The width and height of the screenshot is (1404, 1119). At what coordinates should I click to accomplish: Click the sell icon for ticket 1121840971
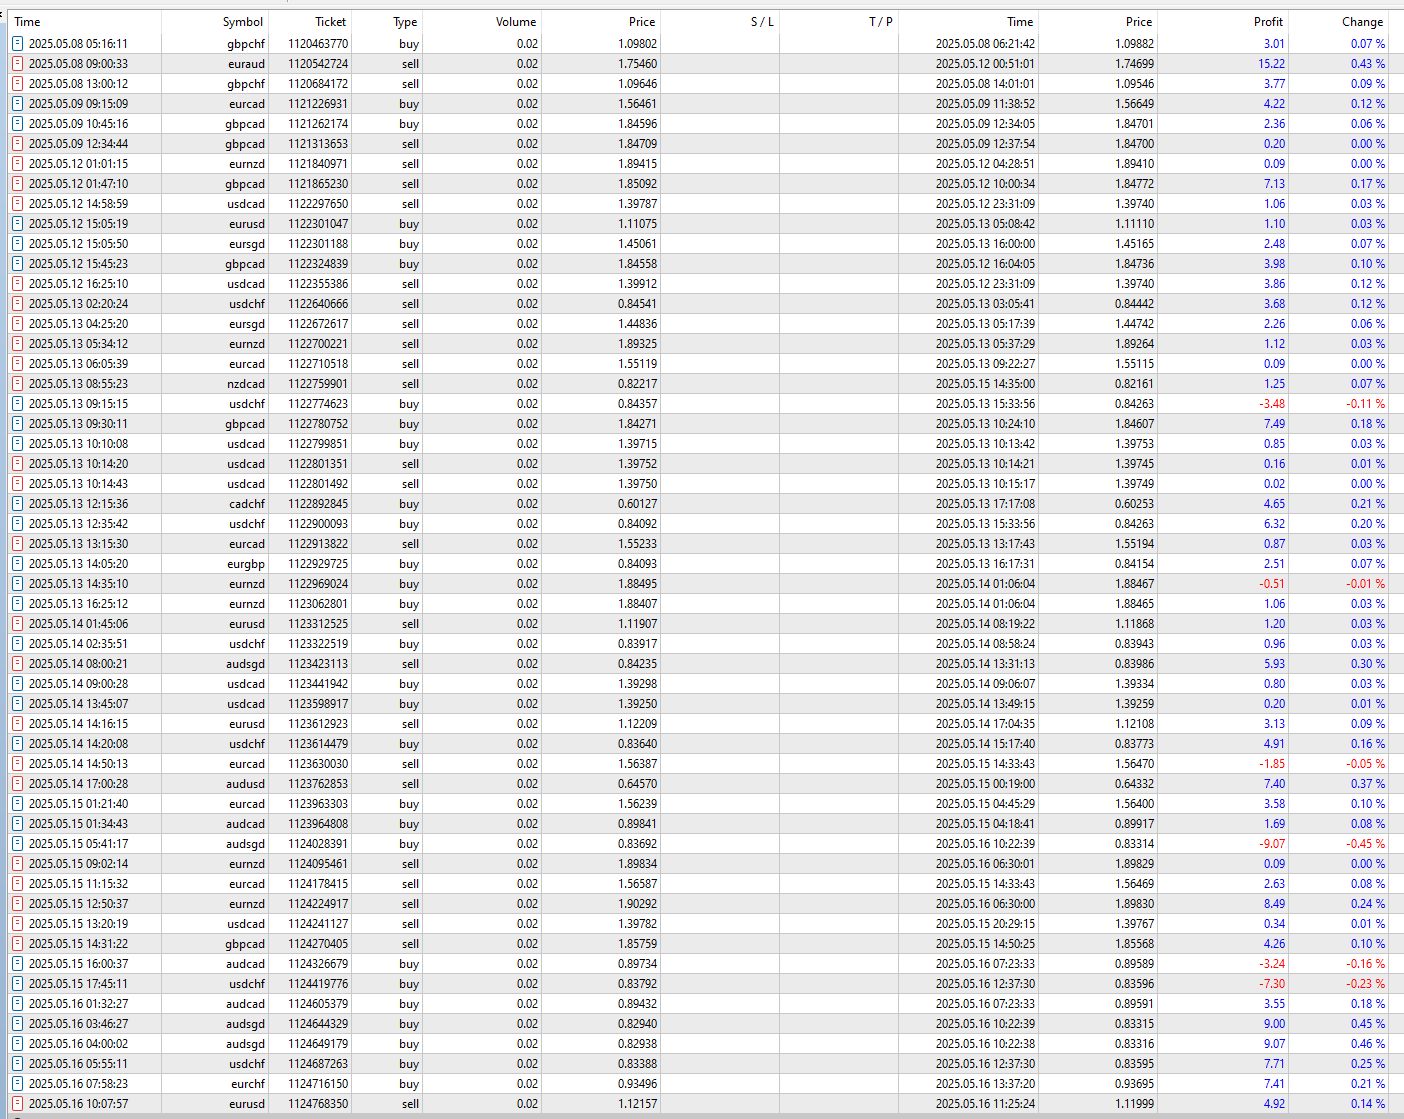point(17,164)
